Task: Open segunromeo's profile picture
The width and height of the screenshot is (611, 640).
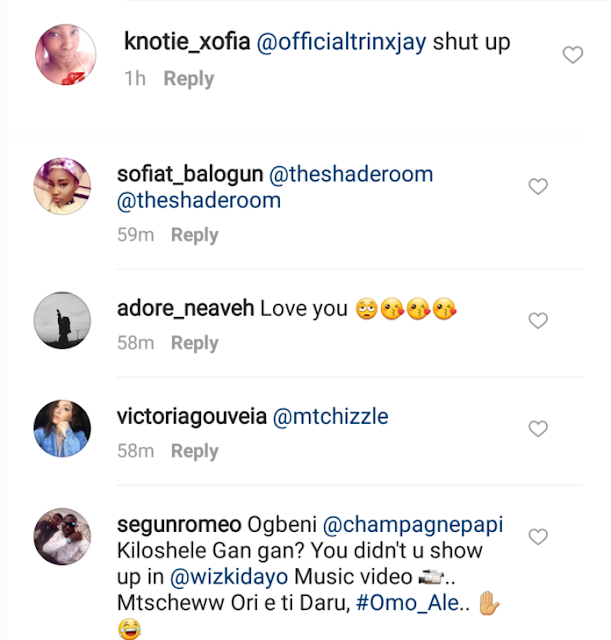Action: pos(63,537)
